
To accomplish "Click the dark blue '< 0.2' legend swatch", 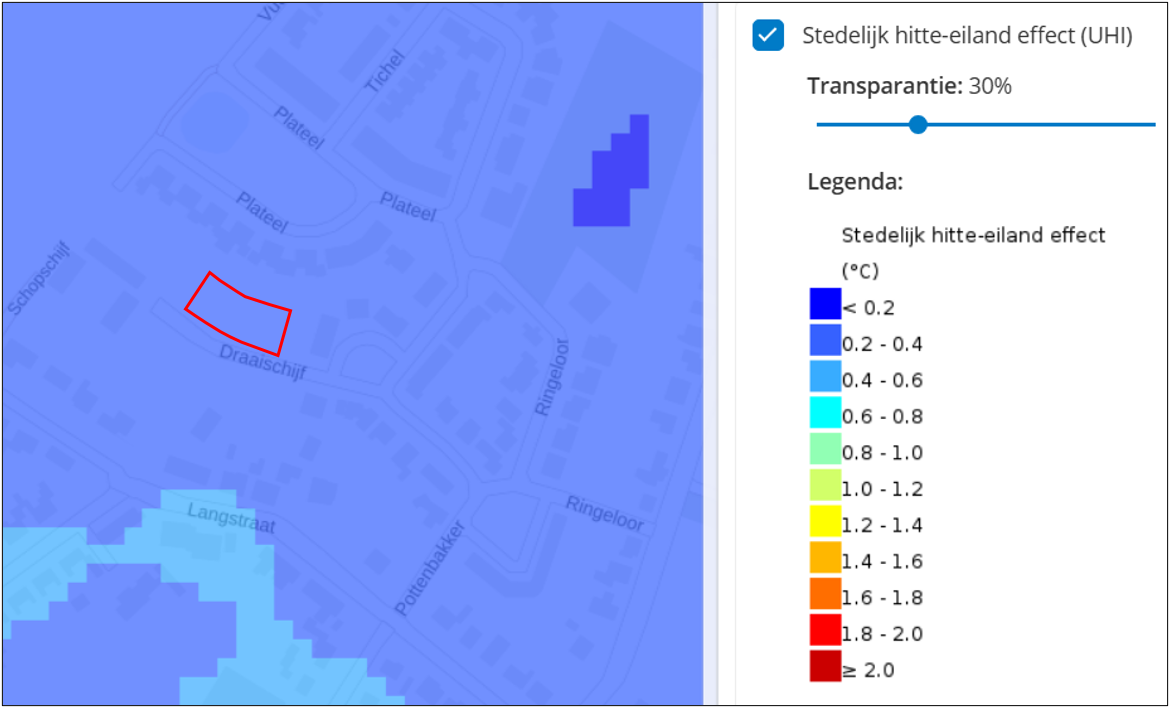I will pyautogui.click(x=825, y=304).
